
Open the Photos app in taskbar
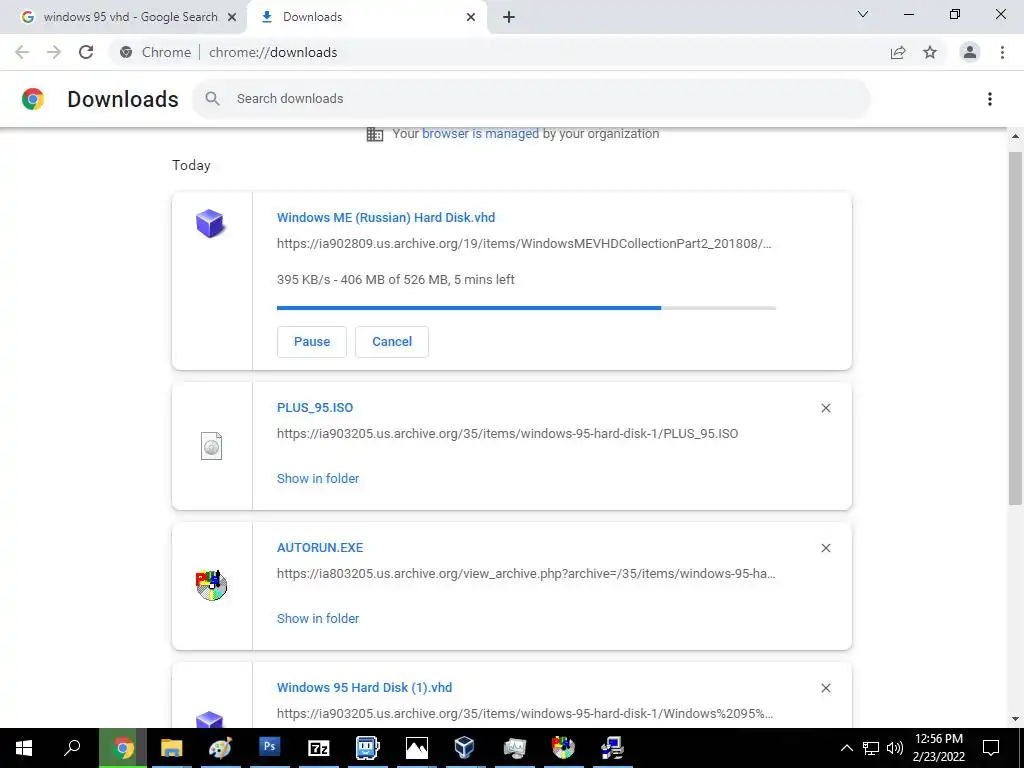coord(417,748)
